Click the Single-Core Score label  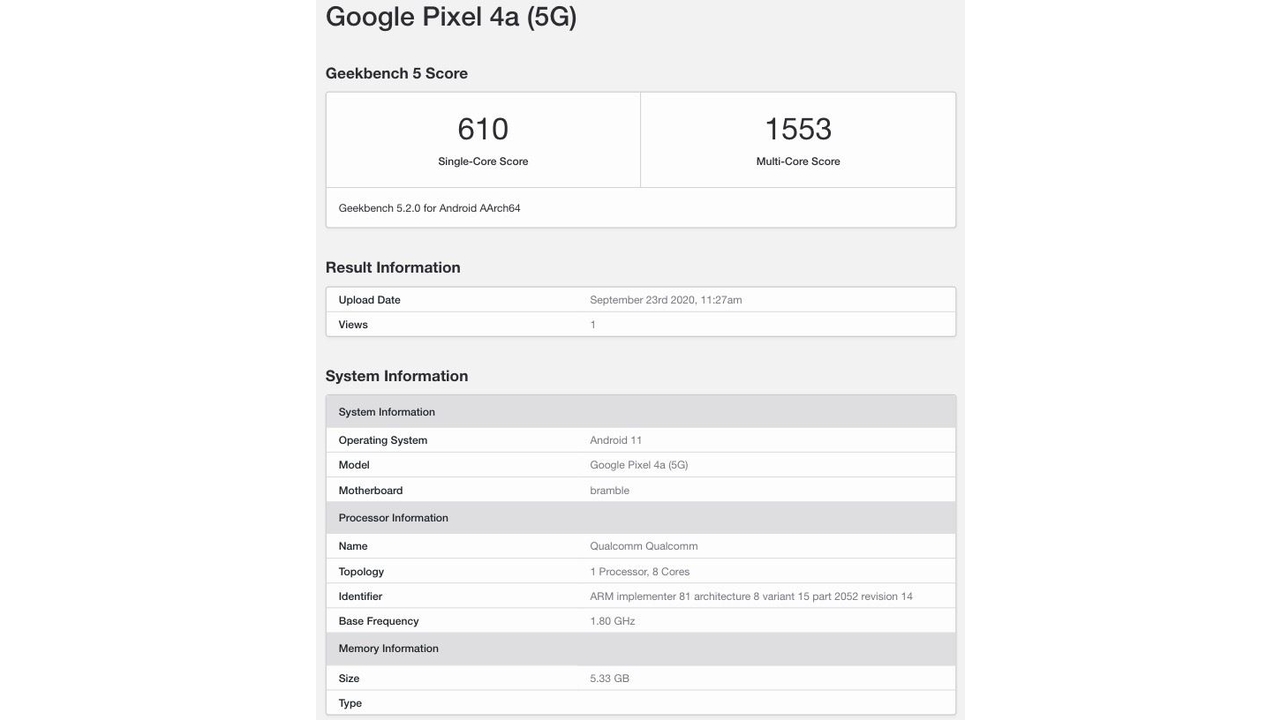tap(483, 161)
